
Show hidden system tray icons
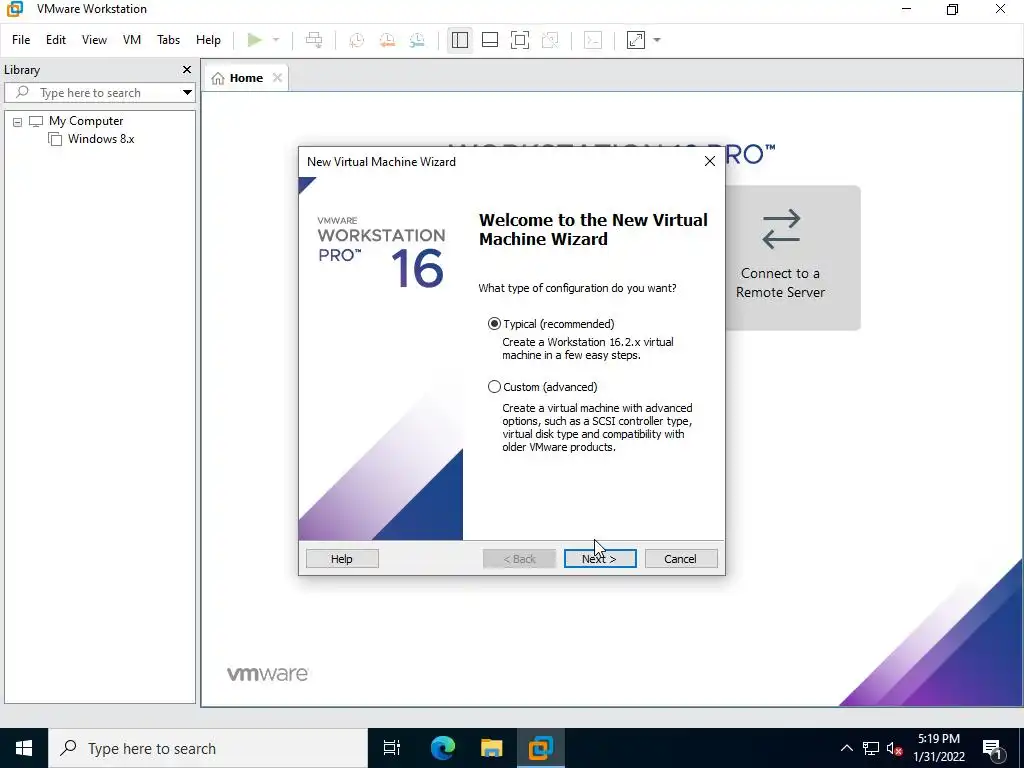coord(846,748)
